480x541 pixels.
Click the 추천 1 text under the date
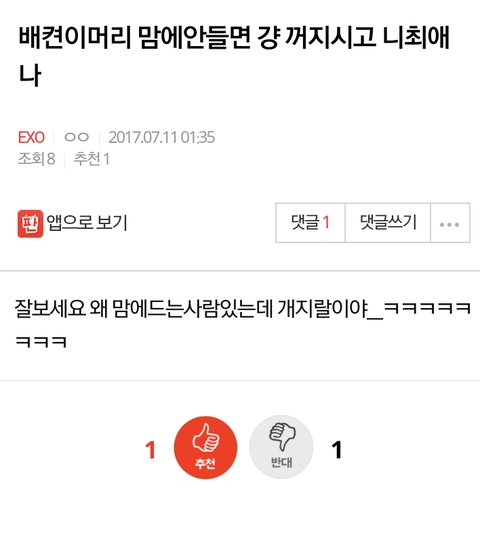[91, 159]
